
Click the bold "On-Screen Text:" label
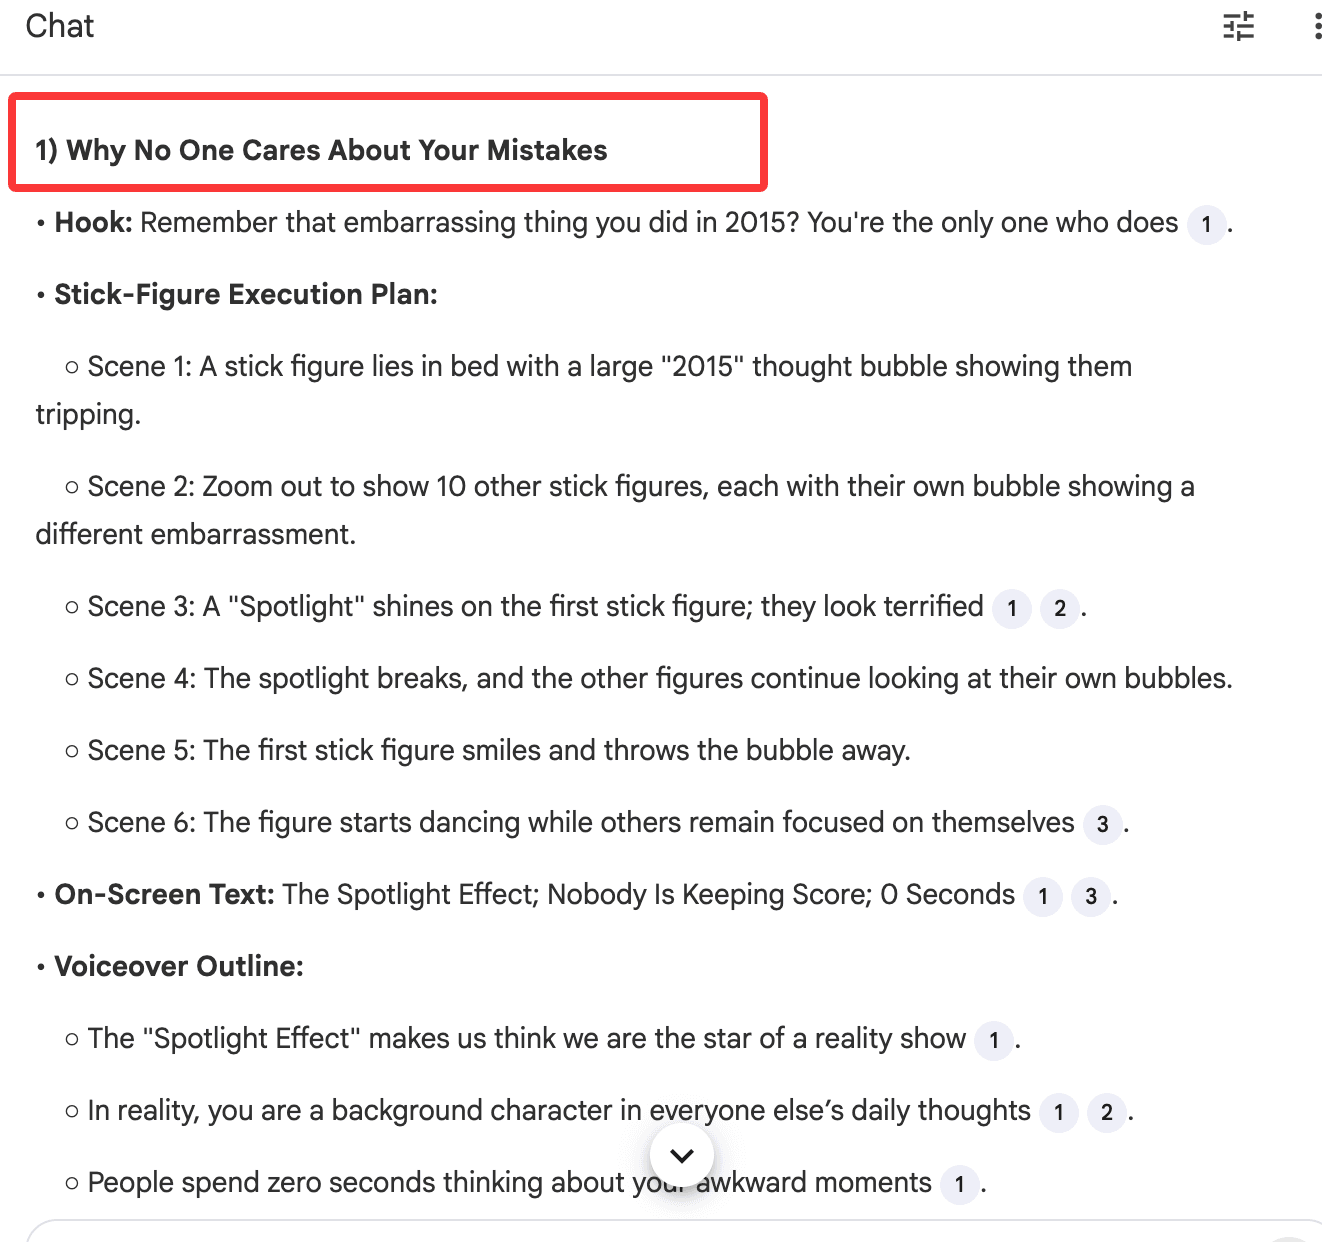[x=164, y=894]
